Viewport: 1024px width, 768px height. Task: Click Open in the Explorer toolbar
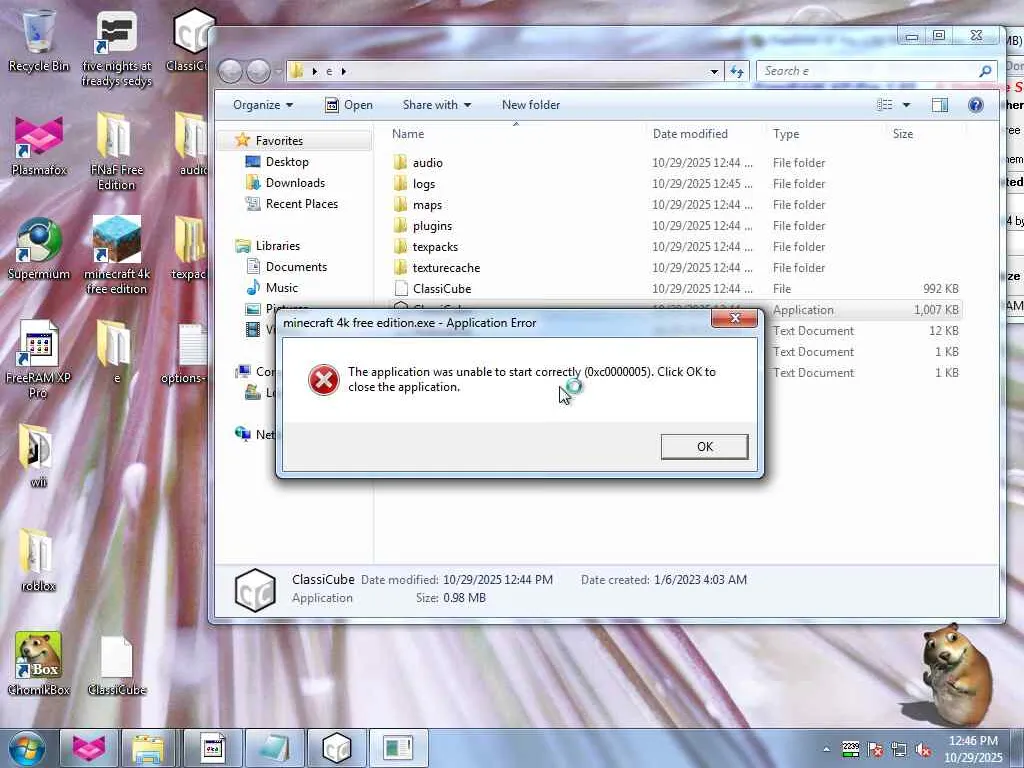[x=349, y=105]
